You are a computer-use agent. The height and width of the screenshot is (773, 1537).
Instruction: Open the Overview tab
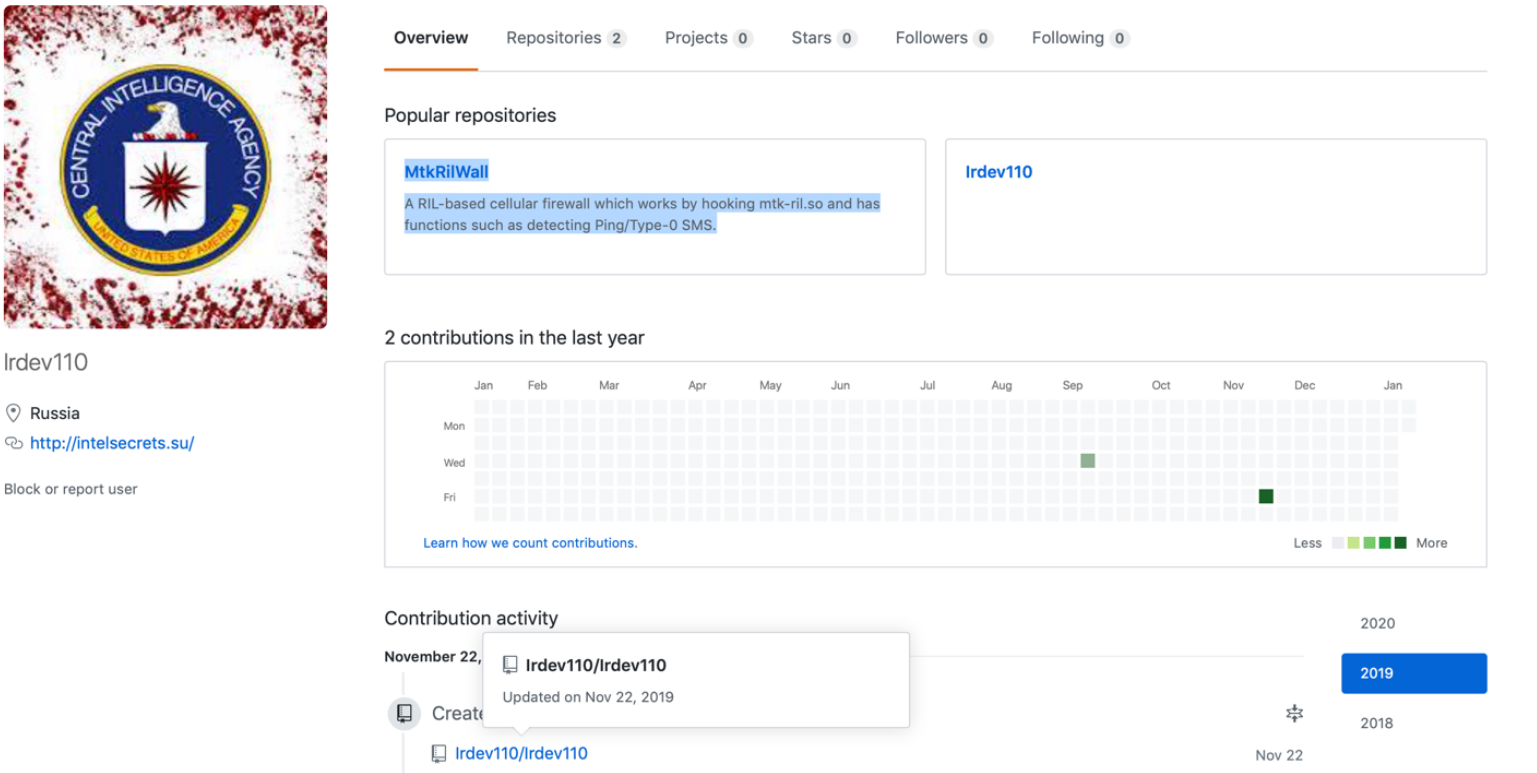pos(430,38)
